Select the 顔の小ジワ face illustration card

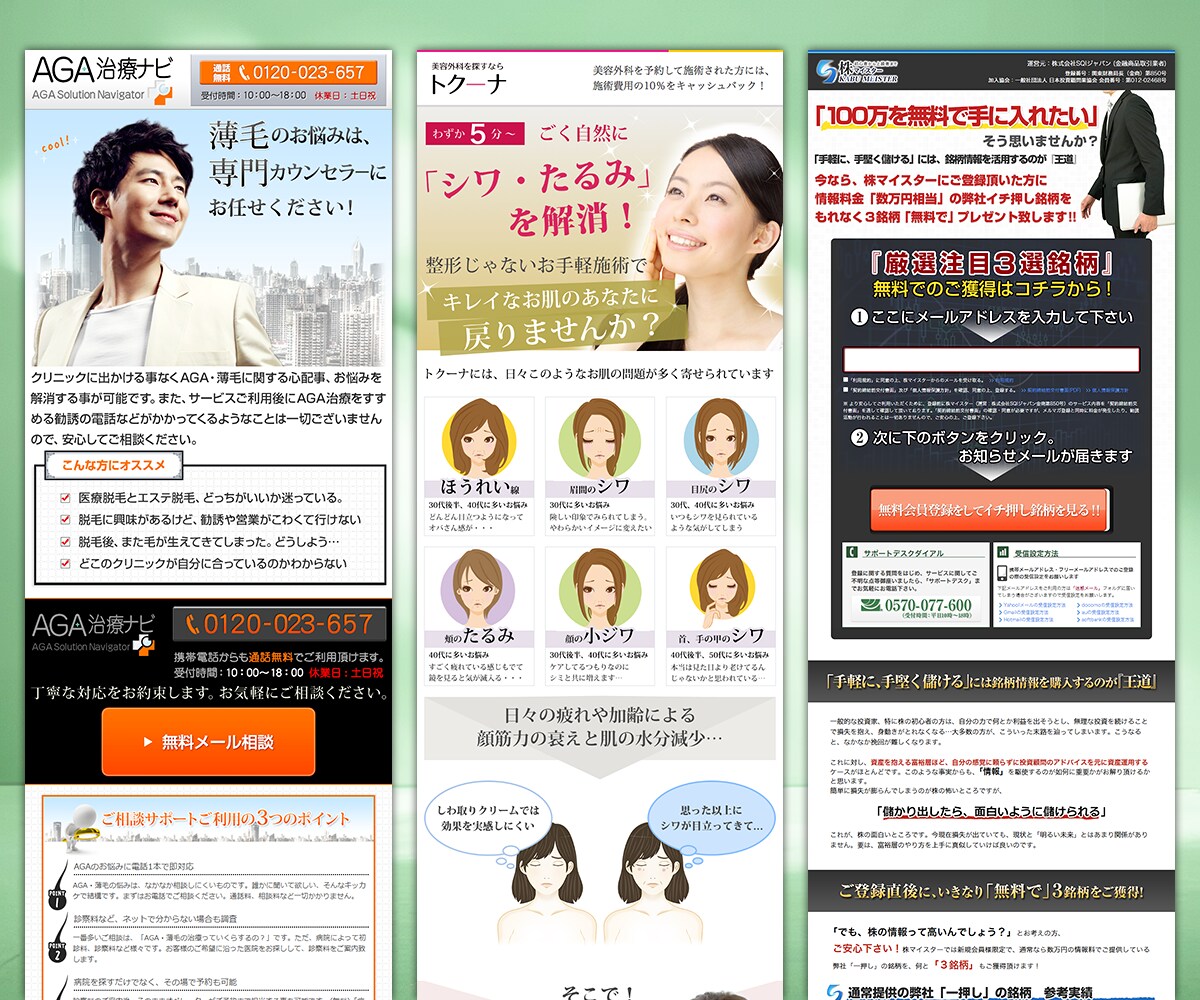(x=600, y=615)
